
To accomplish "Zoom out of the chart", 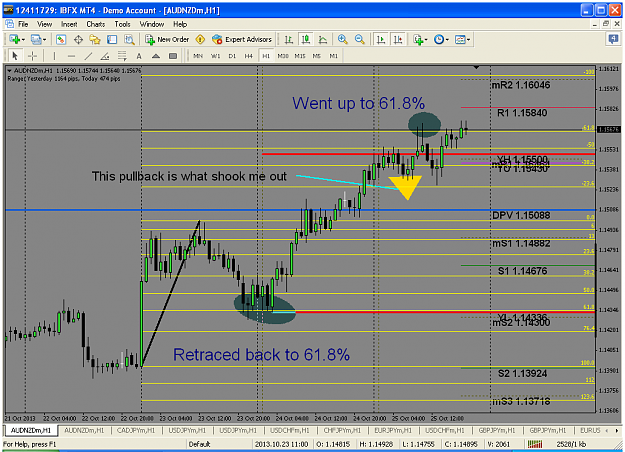I will (360, 39).
